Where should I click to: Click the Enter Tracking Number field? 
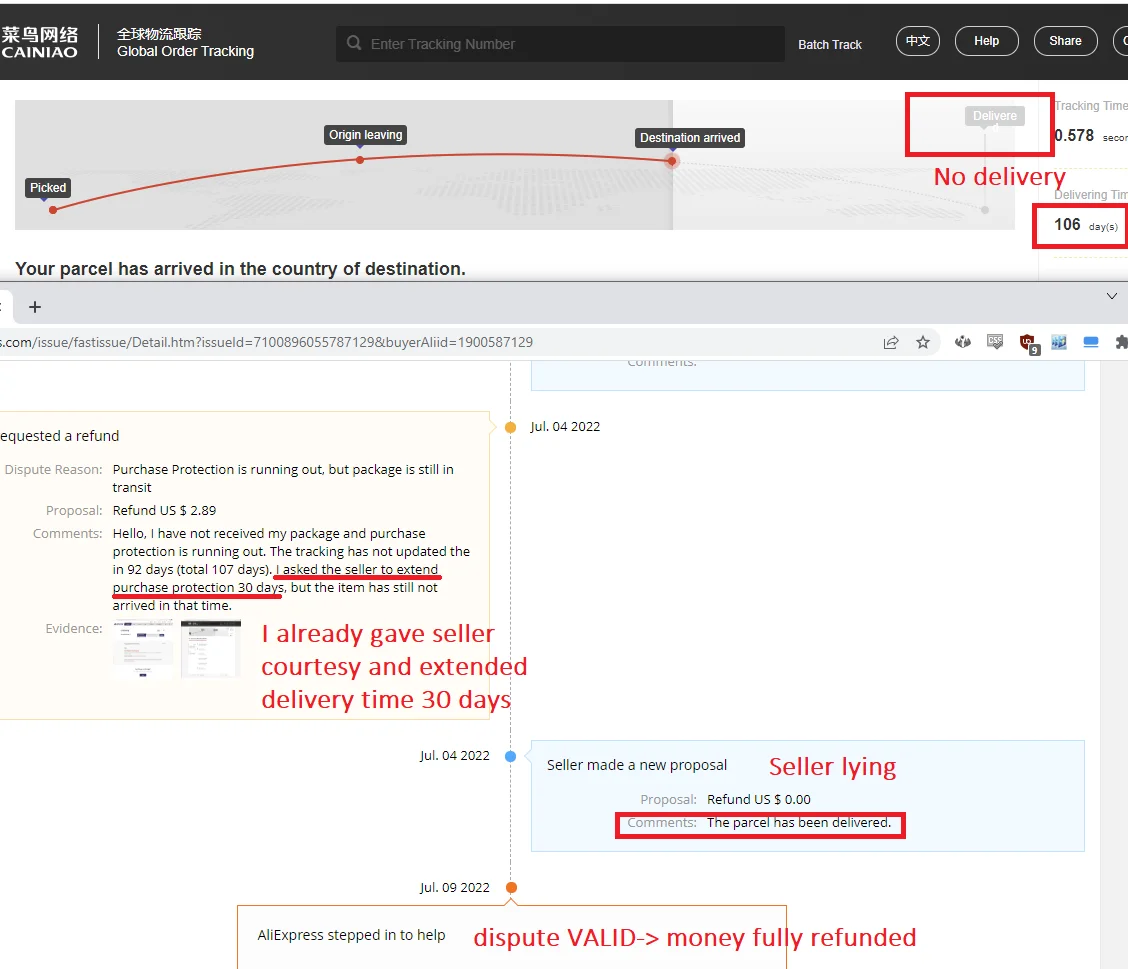(560, 44)
